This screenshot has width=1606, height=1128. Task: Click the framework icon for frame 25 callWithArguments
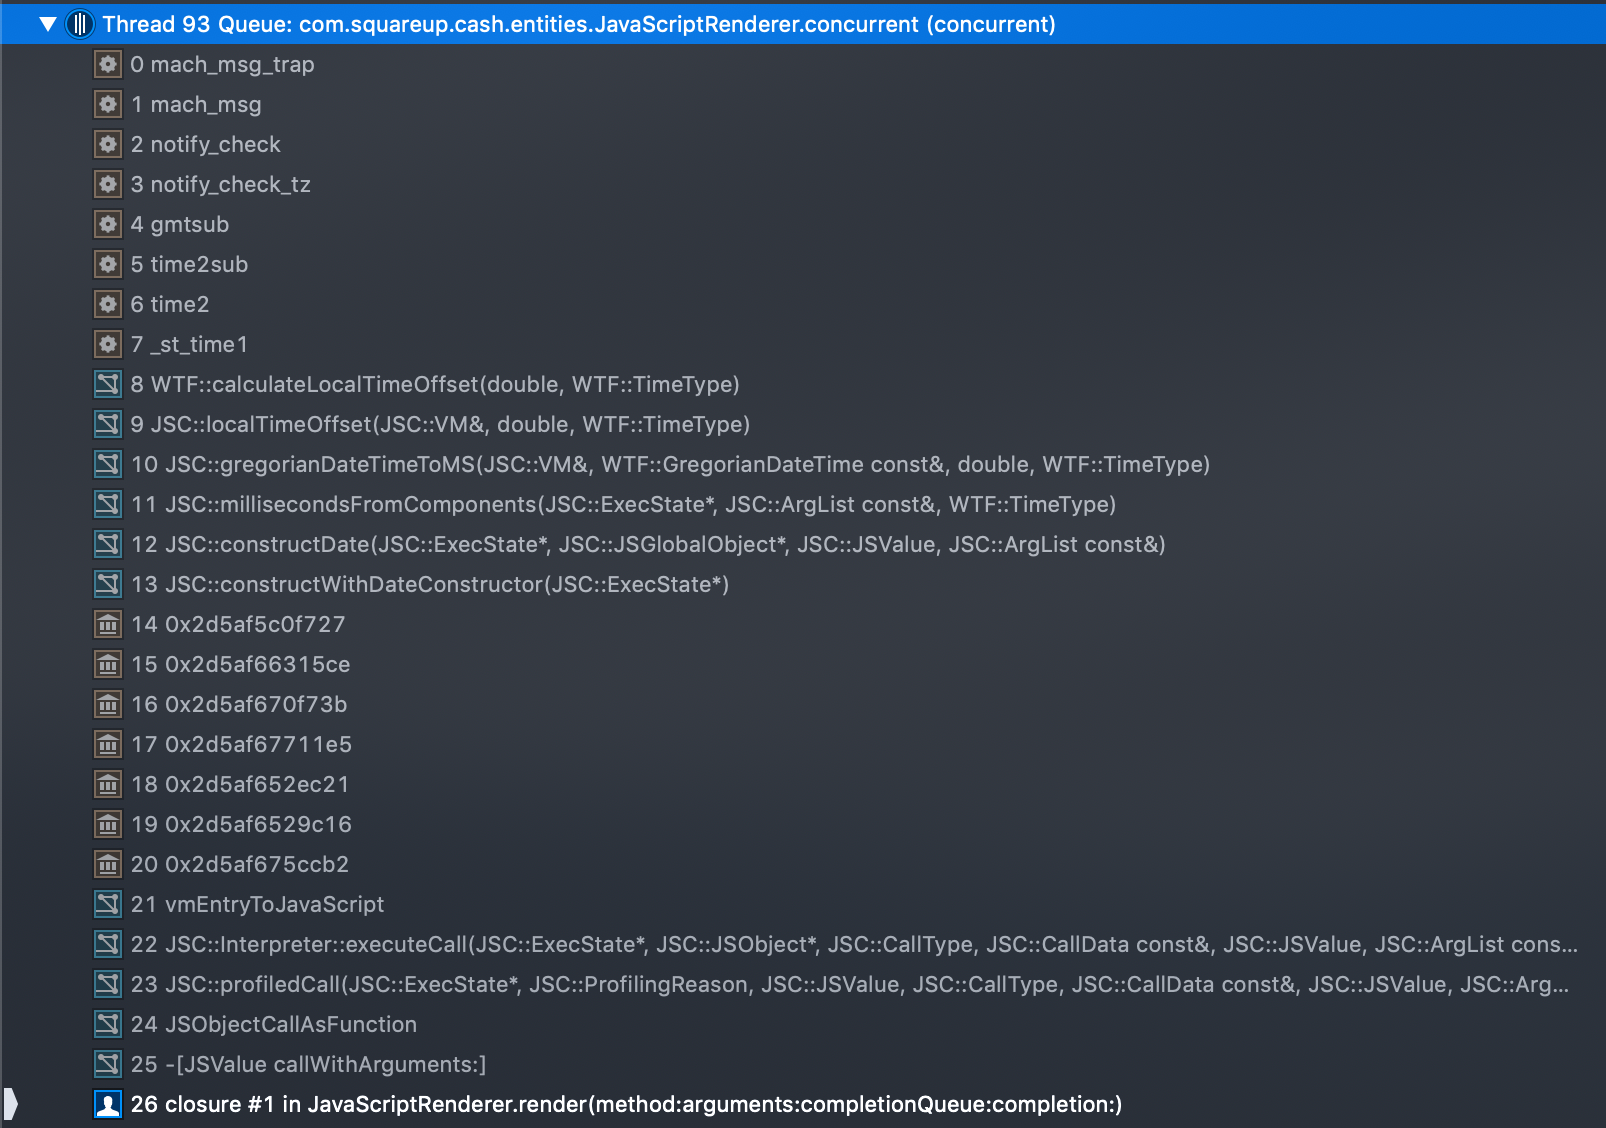108,1064
